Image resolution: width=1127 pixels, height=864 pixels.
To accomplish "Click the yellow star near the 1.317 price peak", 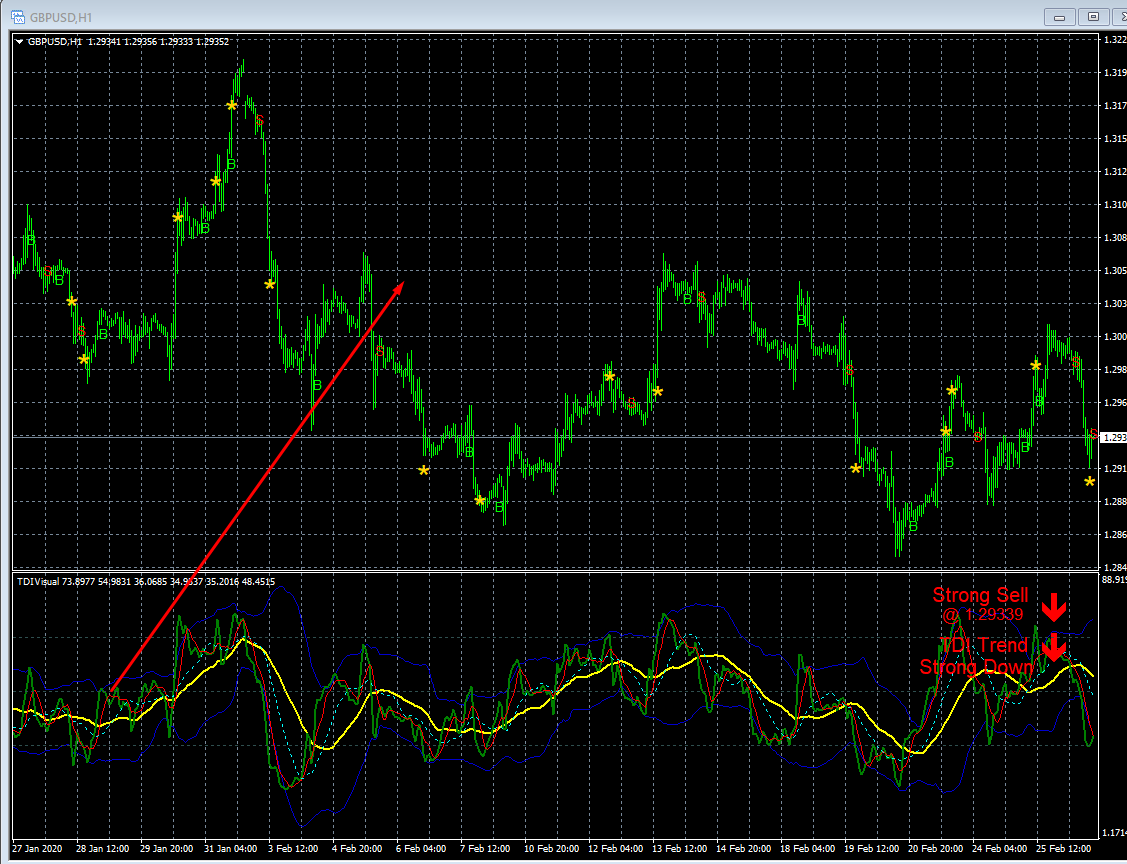I will pos(231,106).
